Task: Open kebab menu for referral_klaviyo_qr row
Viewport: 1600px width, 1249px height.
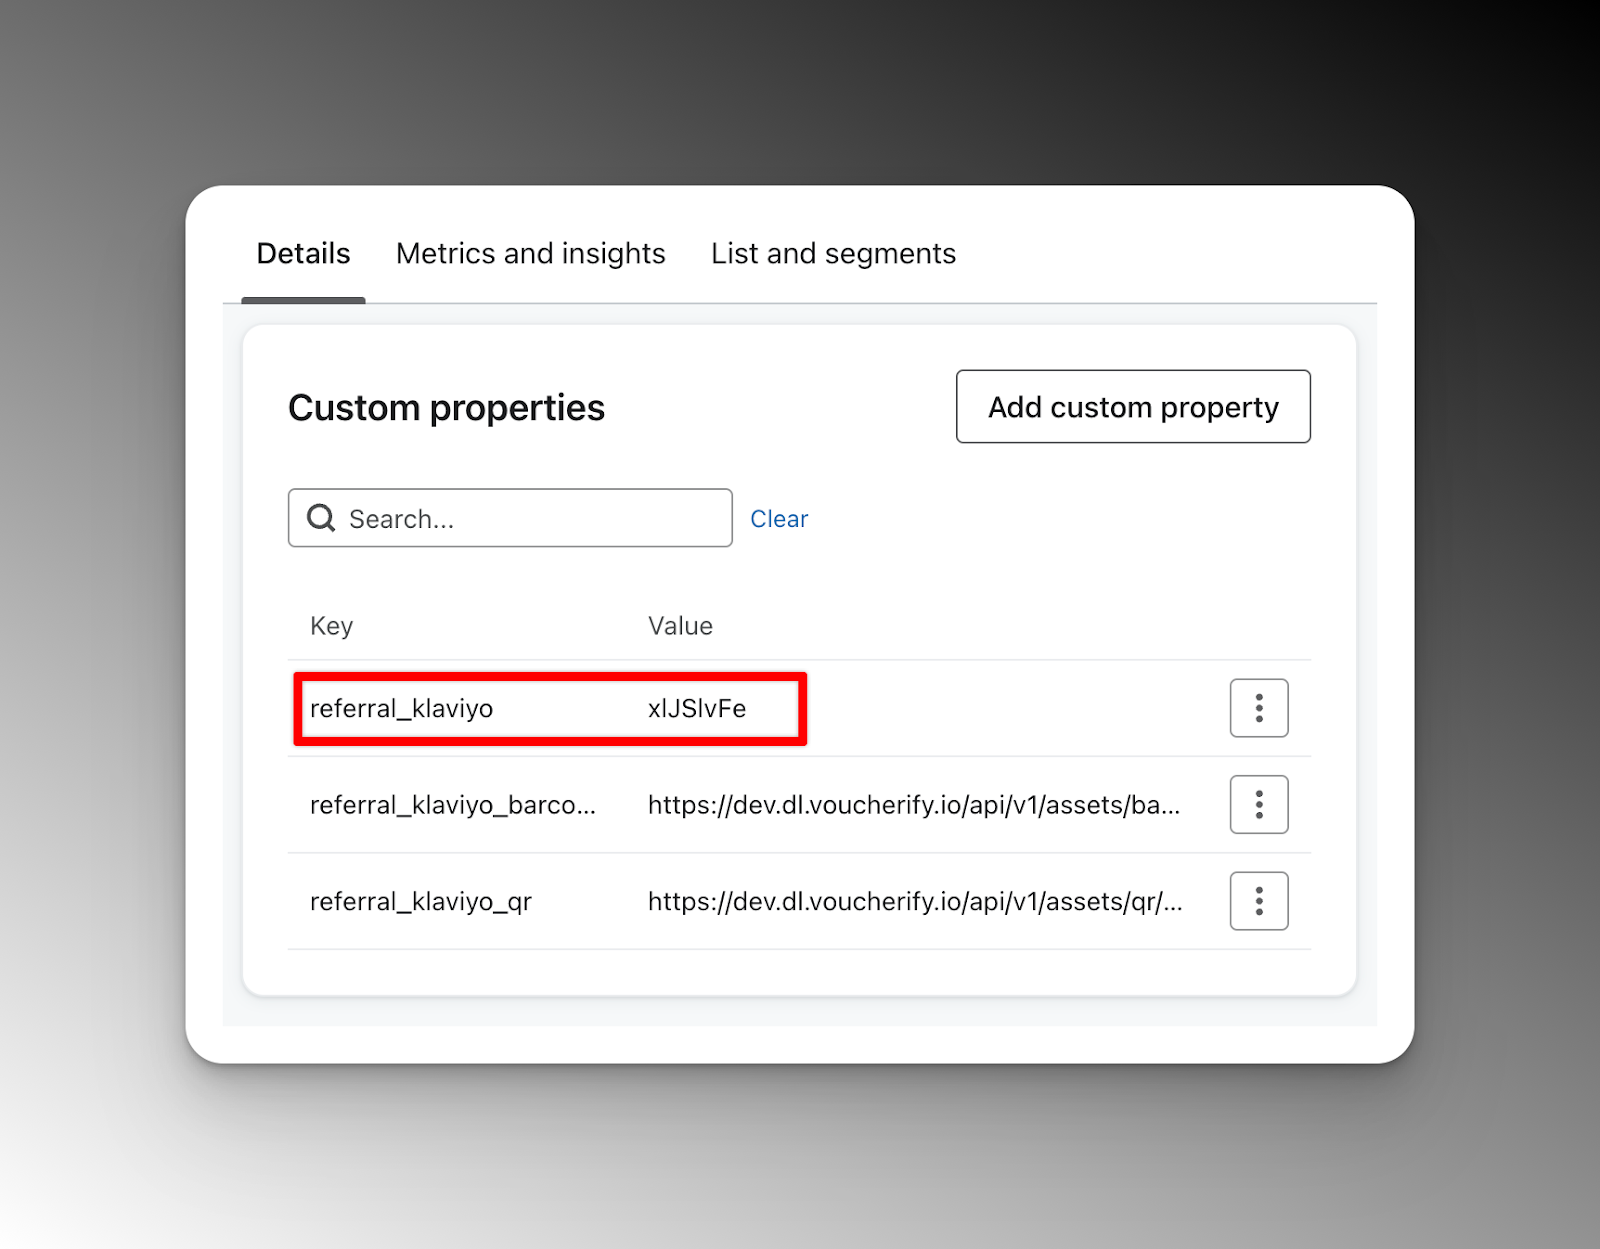Action: (1258, 901)
